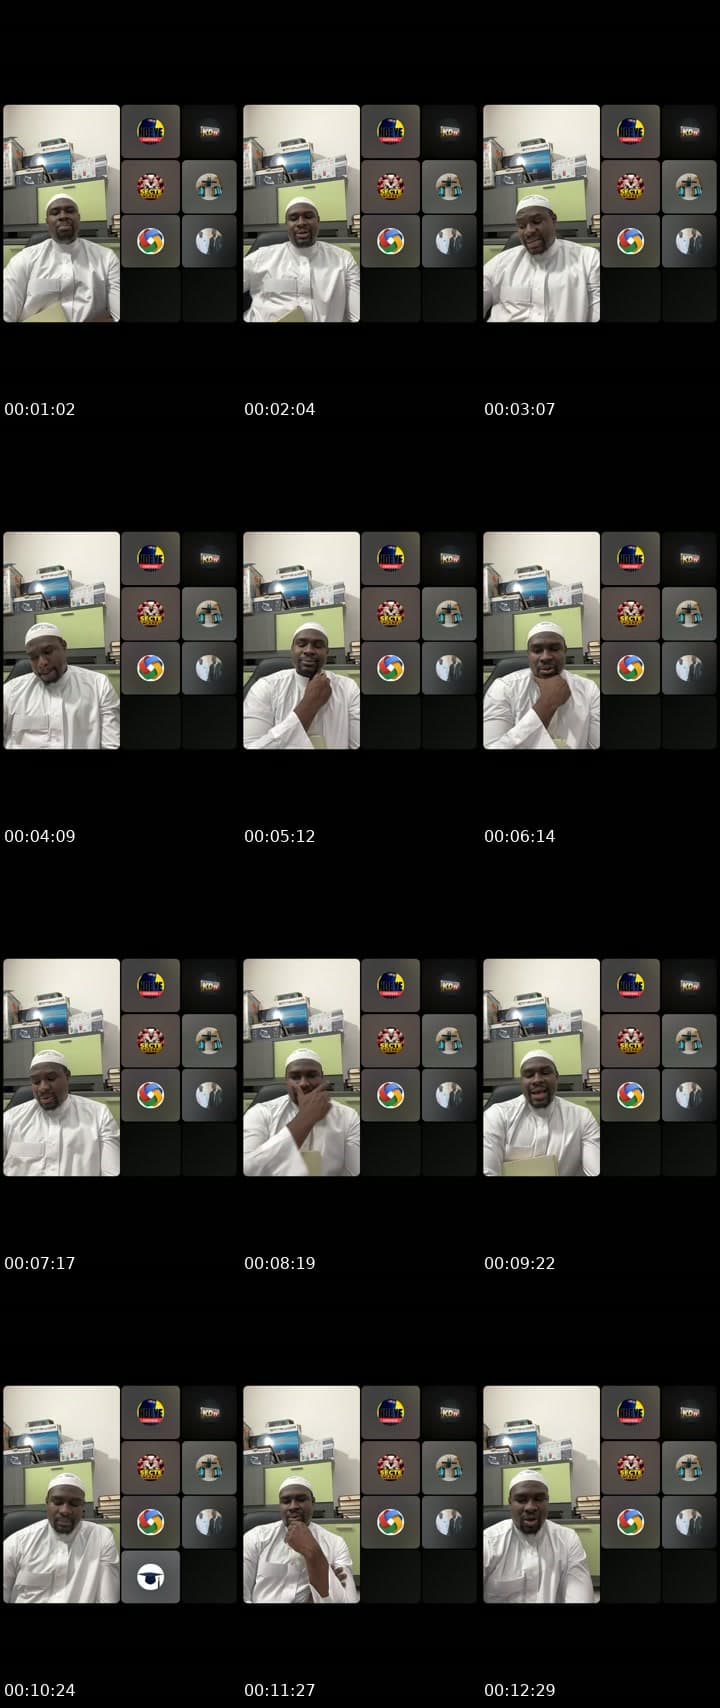Open the speaker video frame at 00:04:09
Viewport: 720px width, 1708px height.
point(61,640)
